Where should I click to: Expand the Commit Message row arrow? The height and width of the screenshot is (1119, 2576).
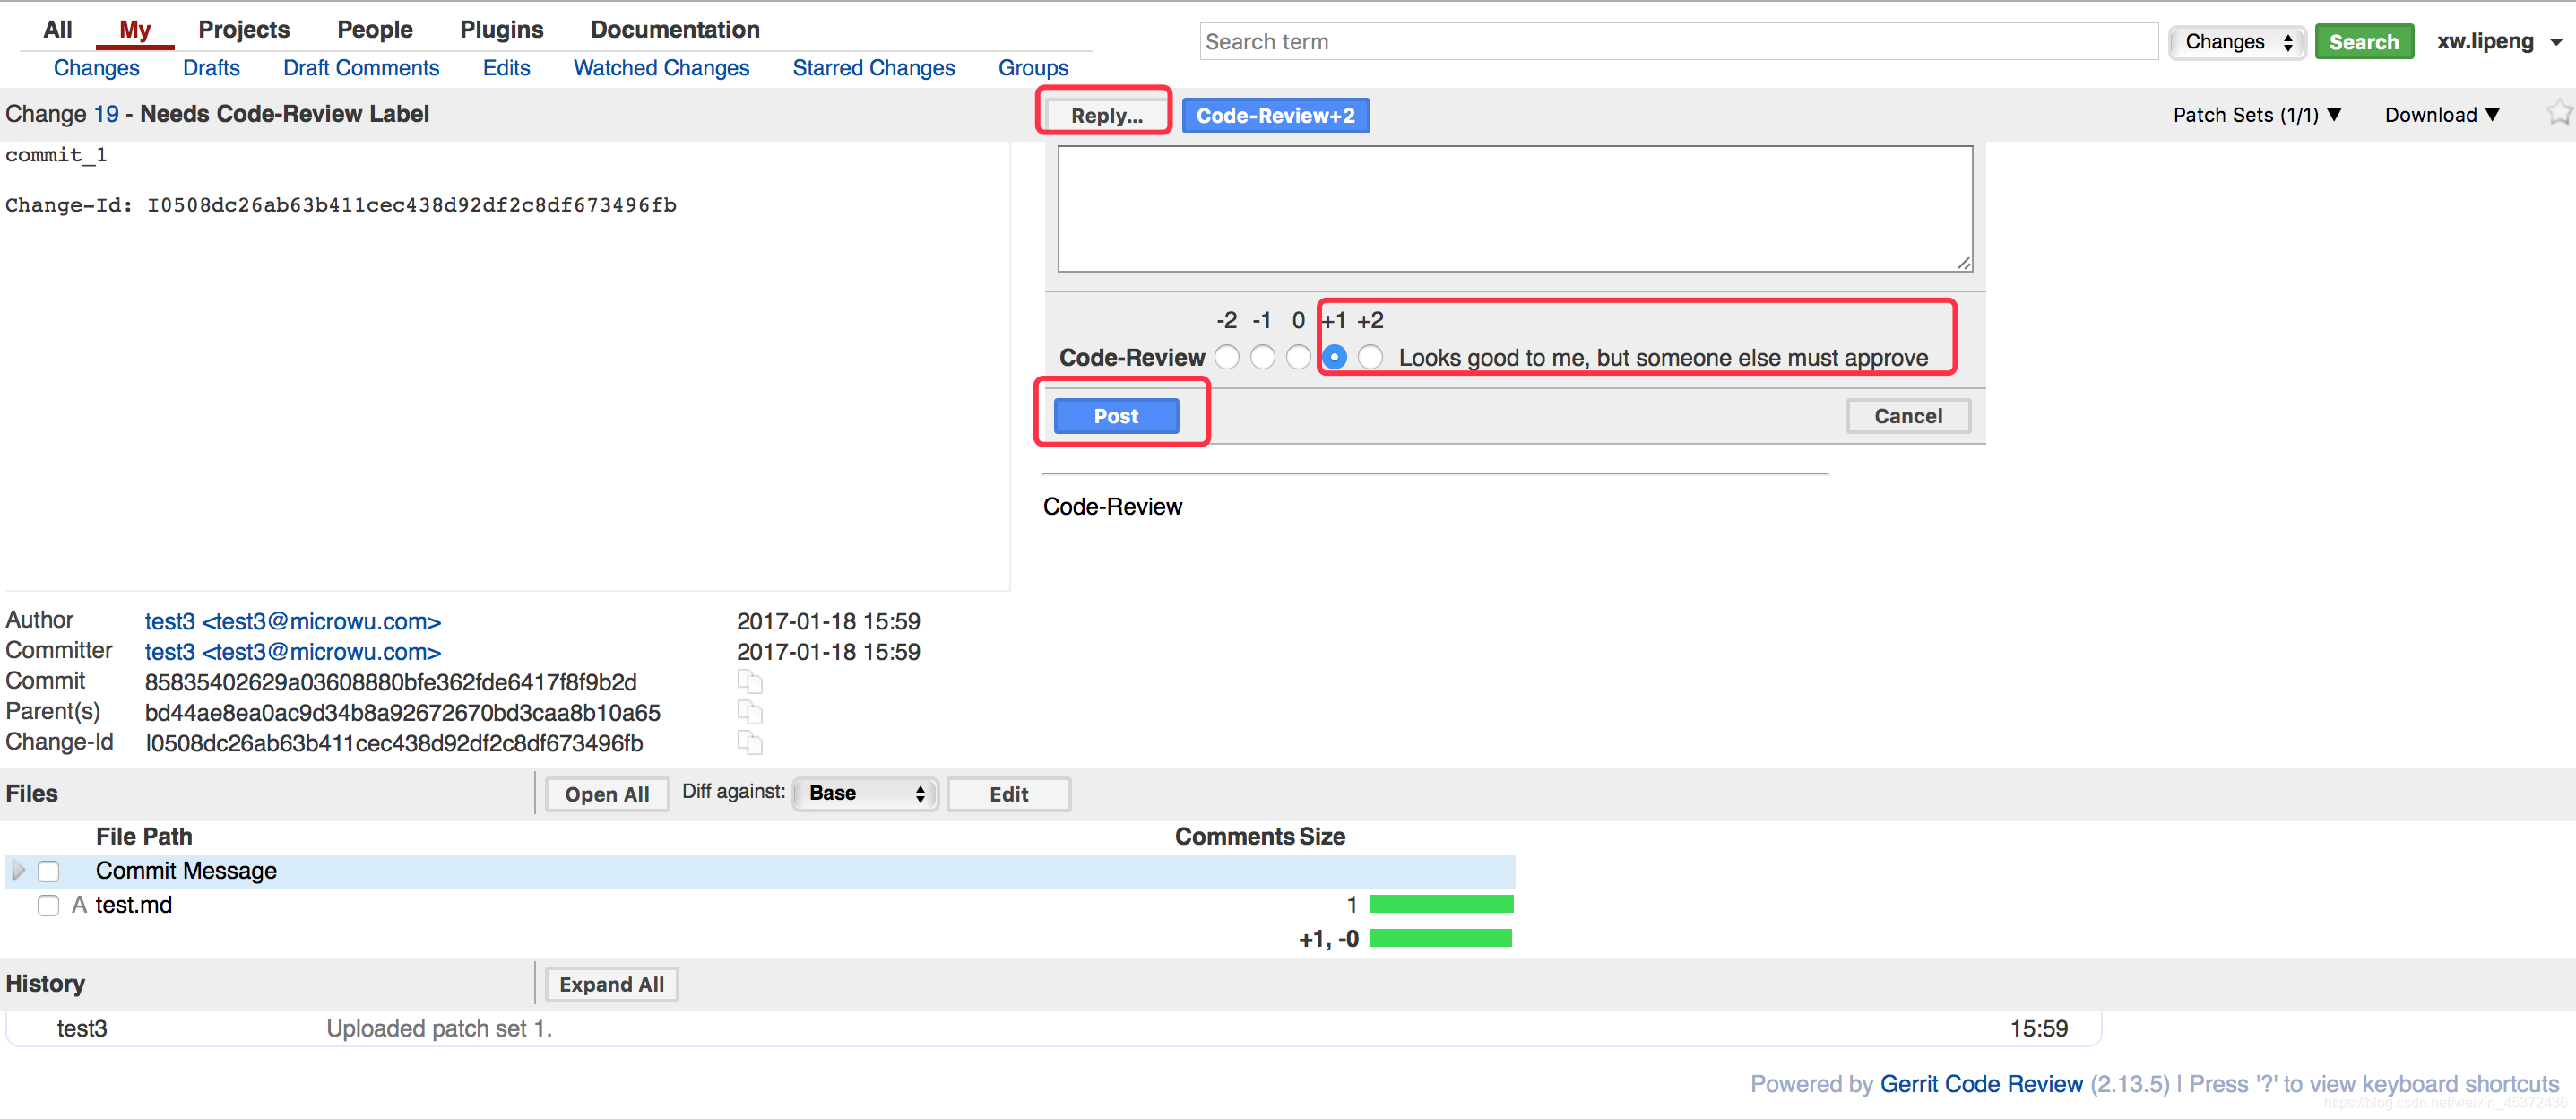point(18,871)
